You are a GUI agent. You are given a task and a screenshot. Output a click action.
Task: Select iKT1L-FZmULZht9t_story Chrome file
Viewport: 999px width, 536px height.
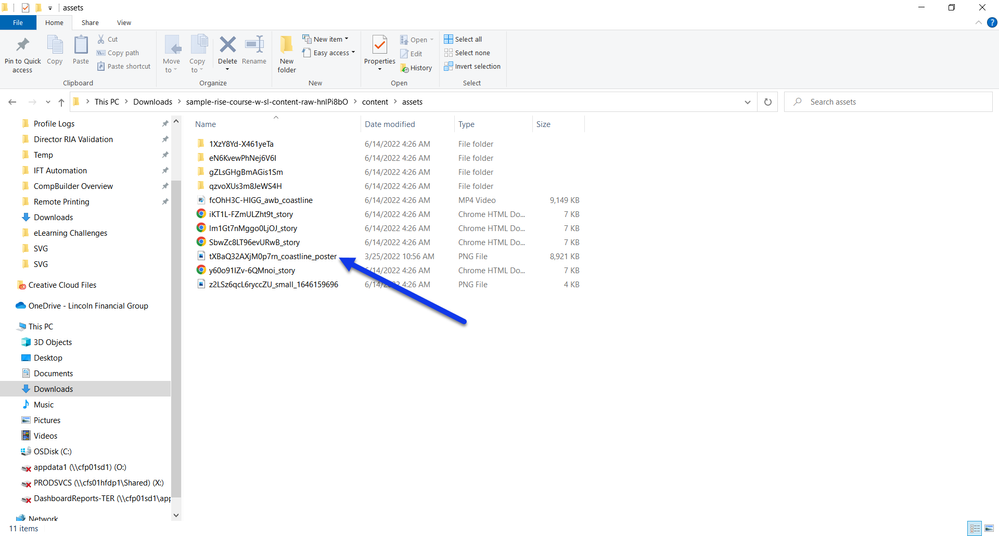[250, 214]
